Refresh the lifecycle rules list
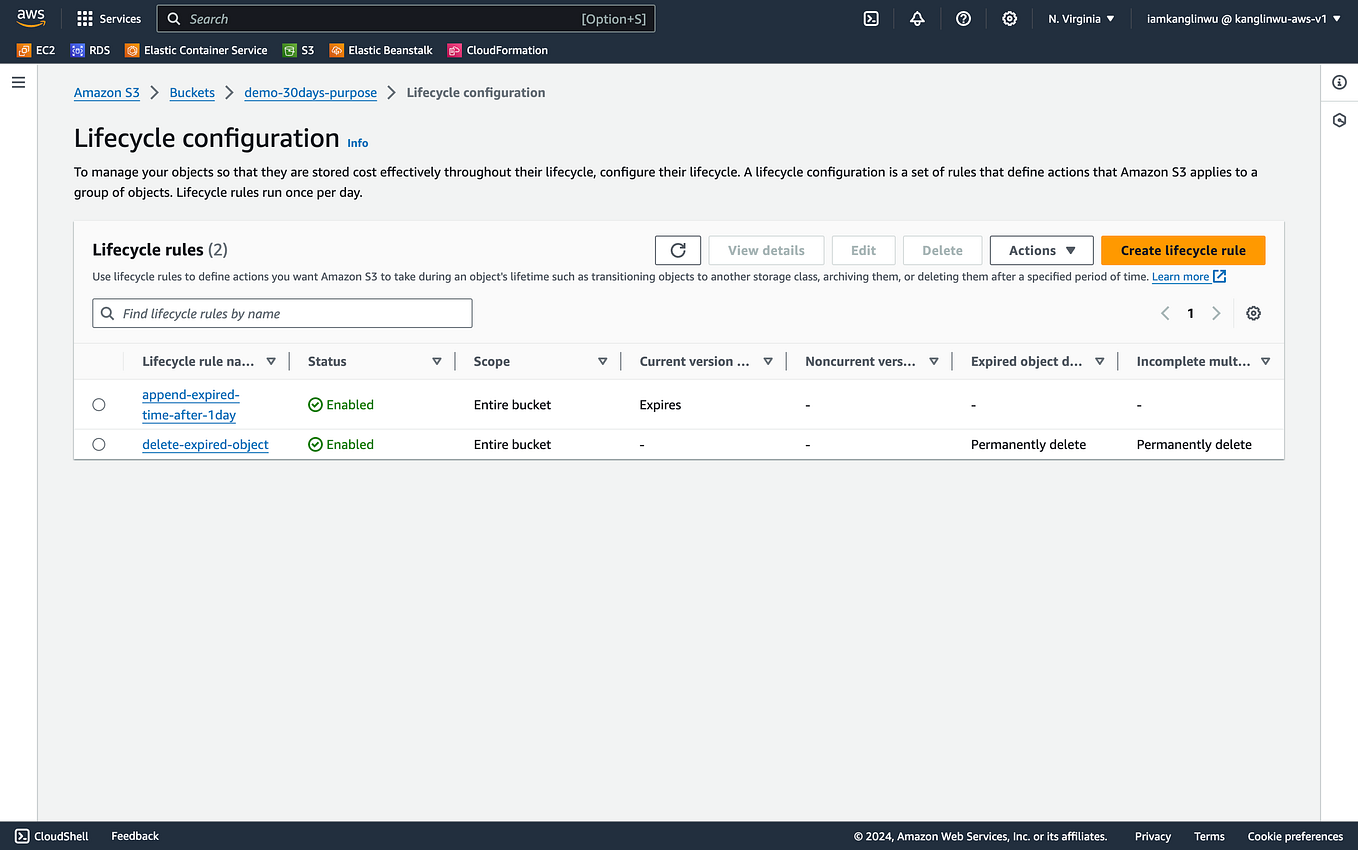1358x850 pixels. [x=677, y=250]
